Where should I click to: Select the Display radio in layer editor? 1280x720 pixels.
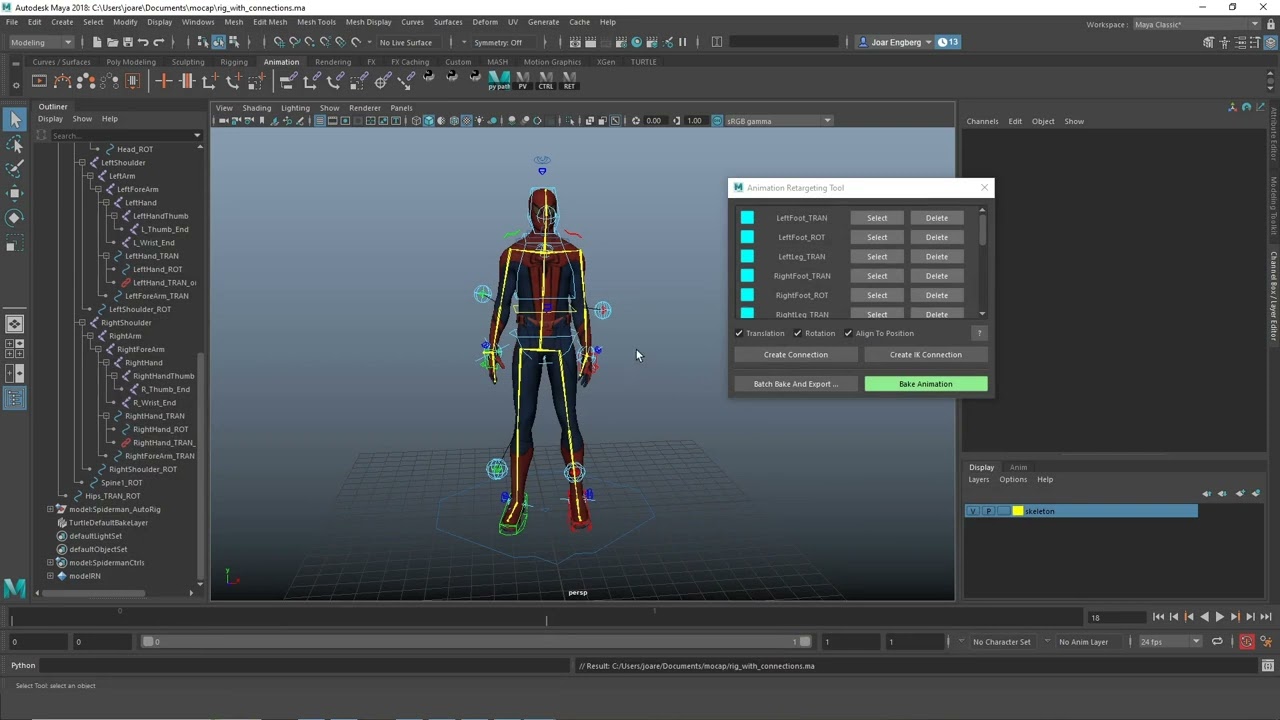tap(981, 467)
